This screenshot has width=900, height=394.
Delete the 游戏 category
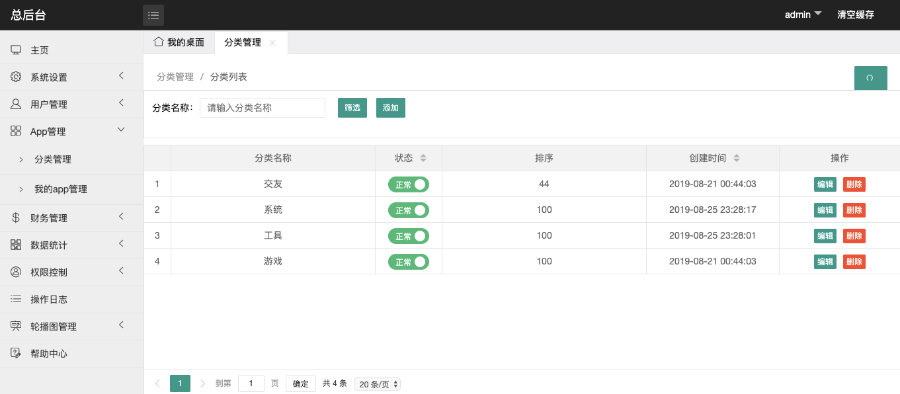pyautogui.click(x=854, y=261)
